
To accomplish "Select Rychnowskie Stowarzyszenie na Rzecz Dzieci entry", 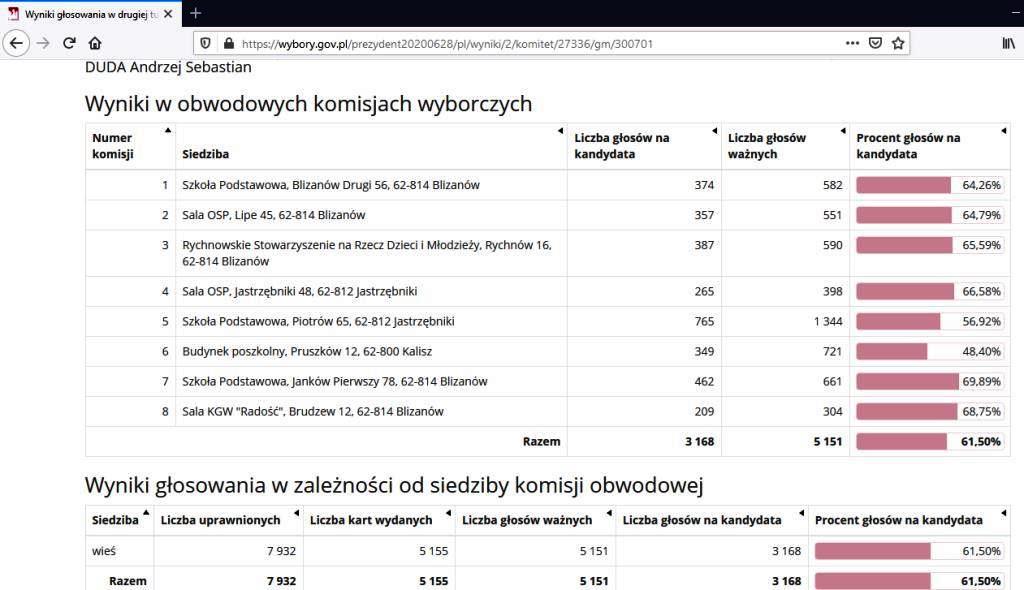I will click(547, 253).
